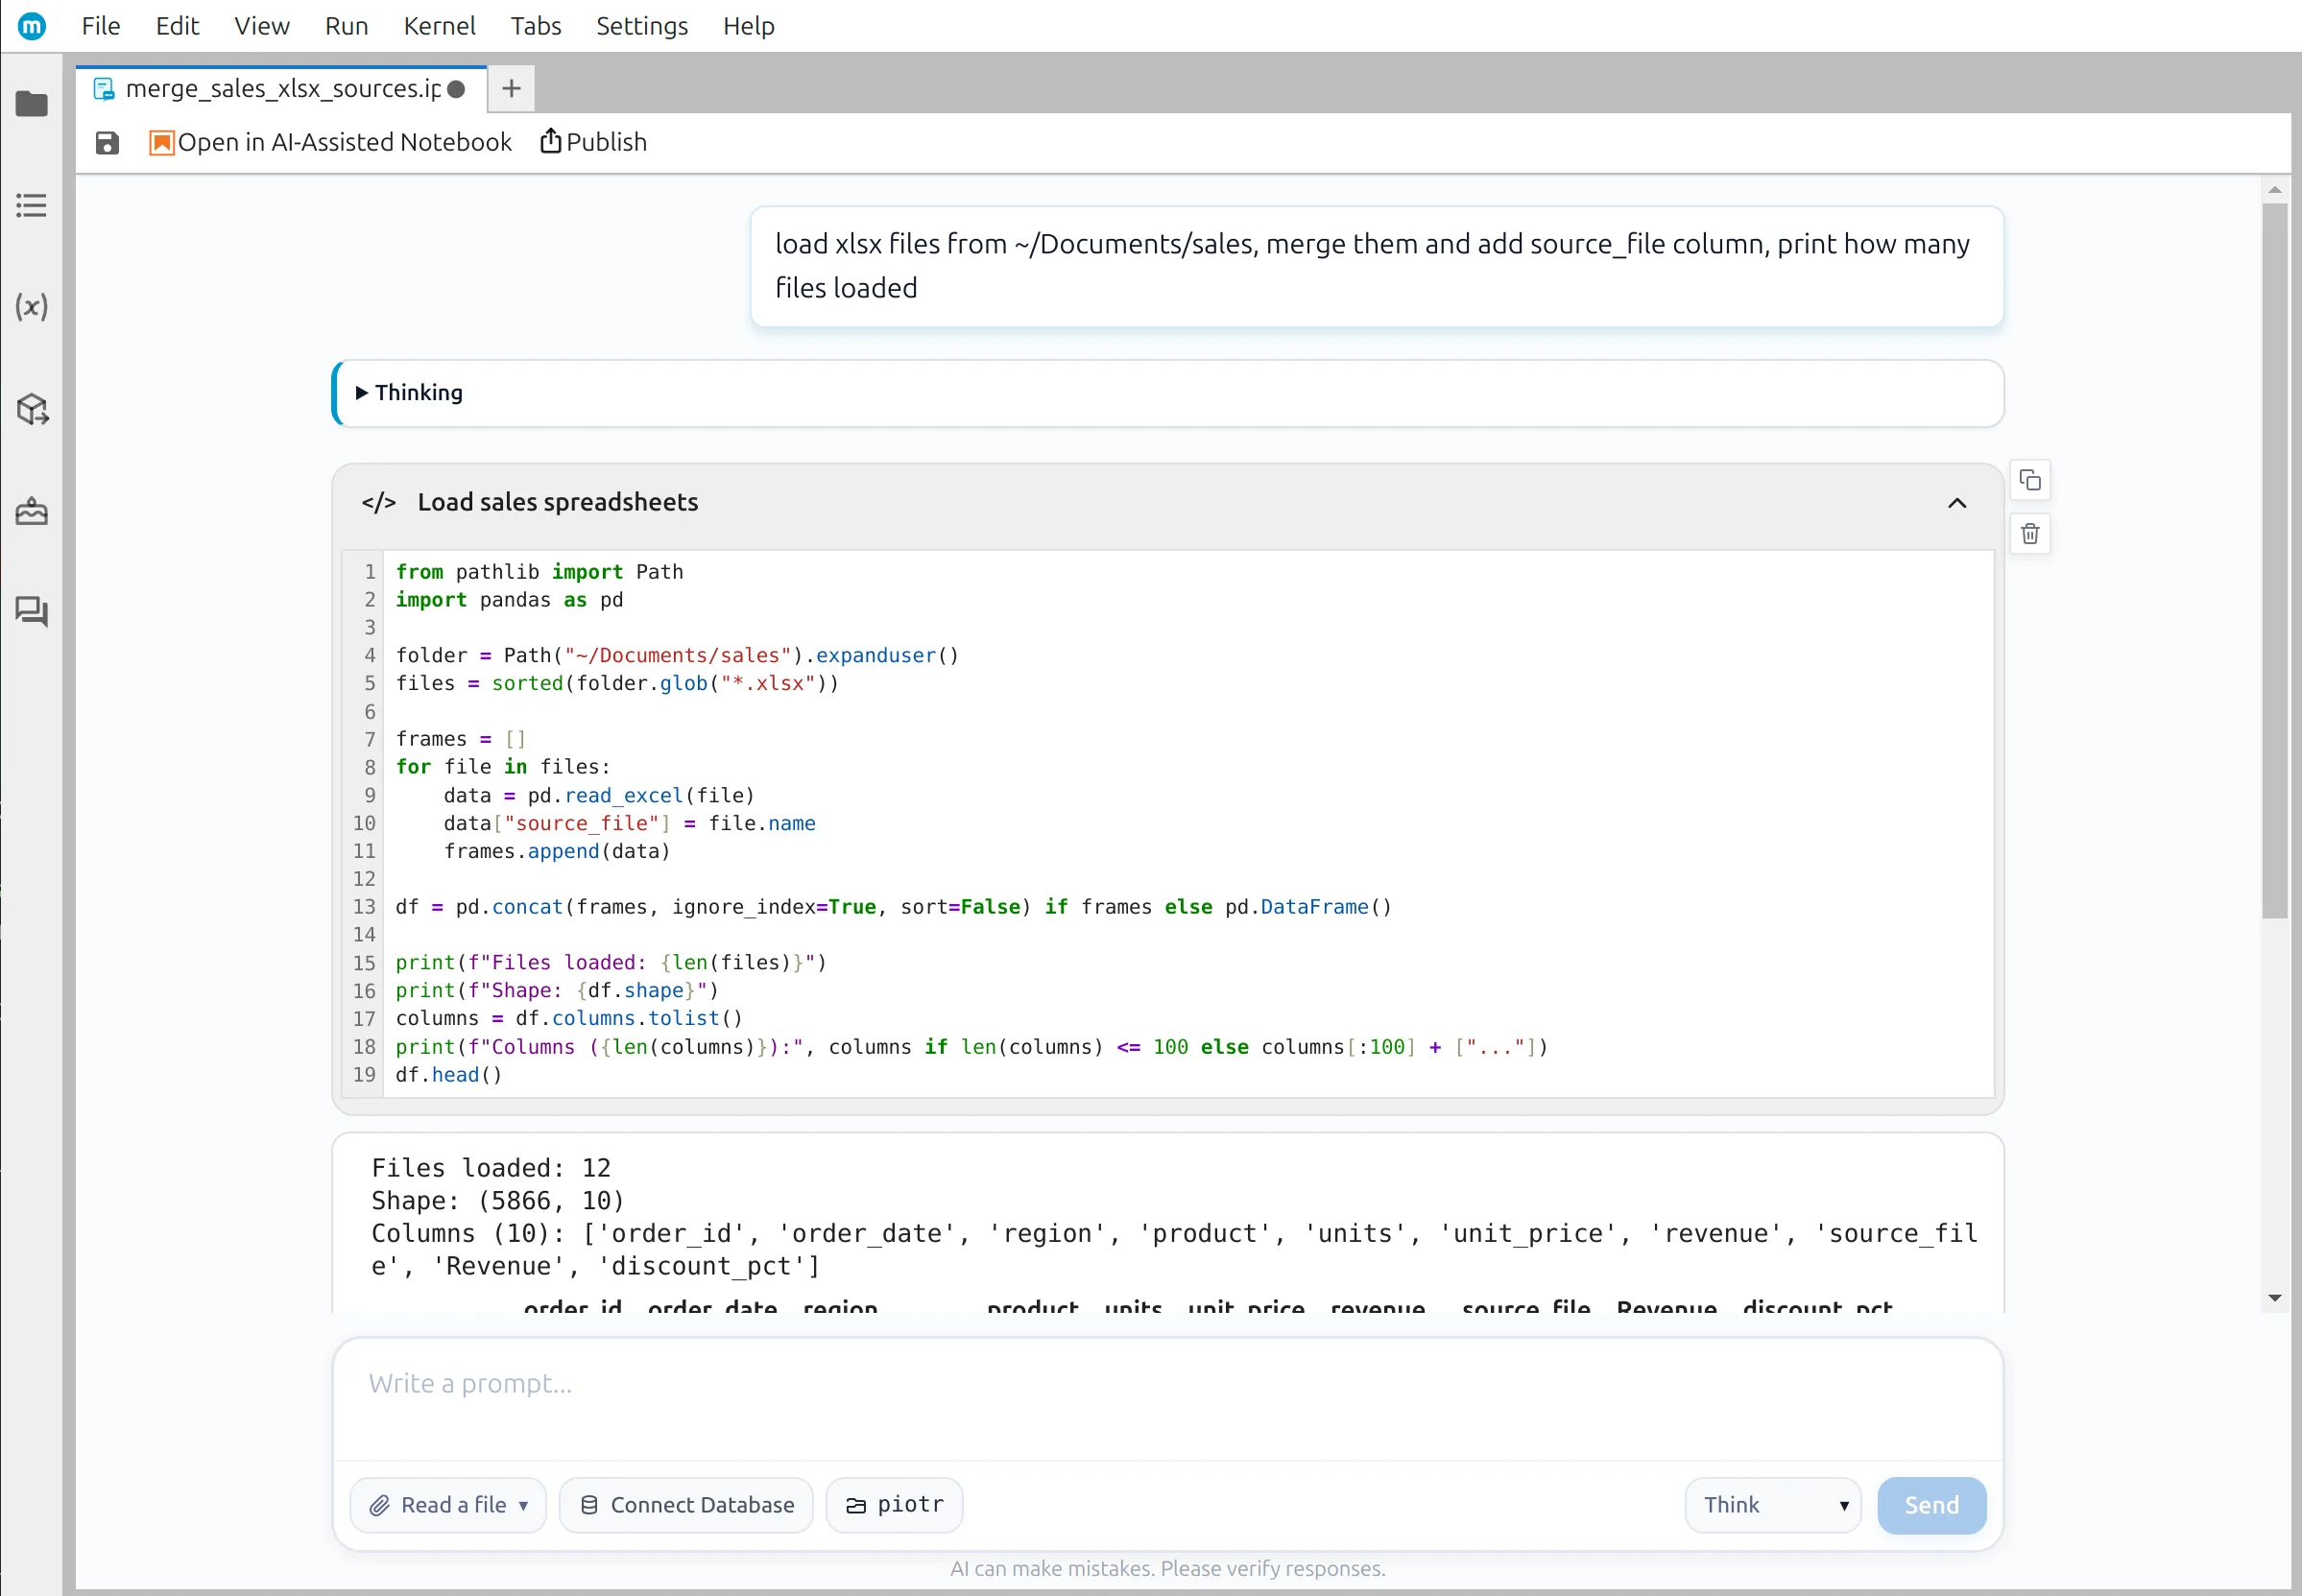Open the Edit menu
Screen dimensions: 2302x1596
pos(177,26)
